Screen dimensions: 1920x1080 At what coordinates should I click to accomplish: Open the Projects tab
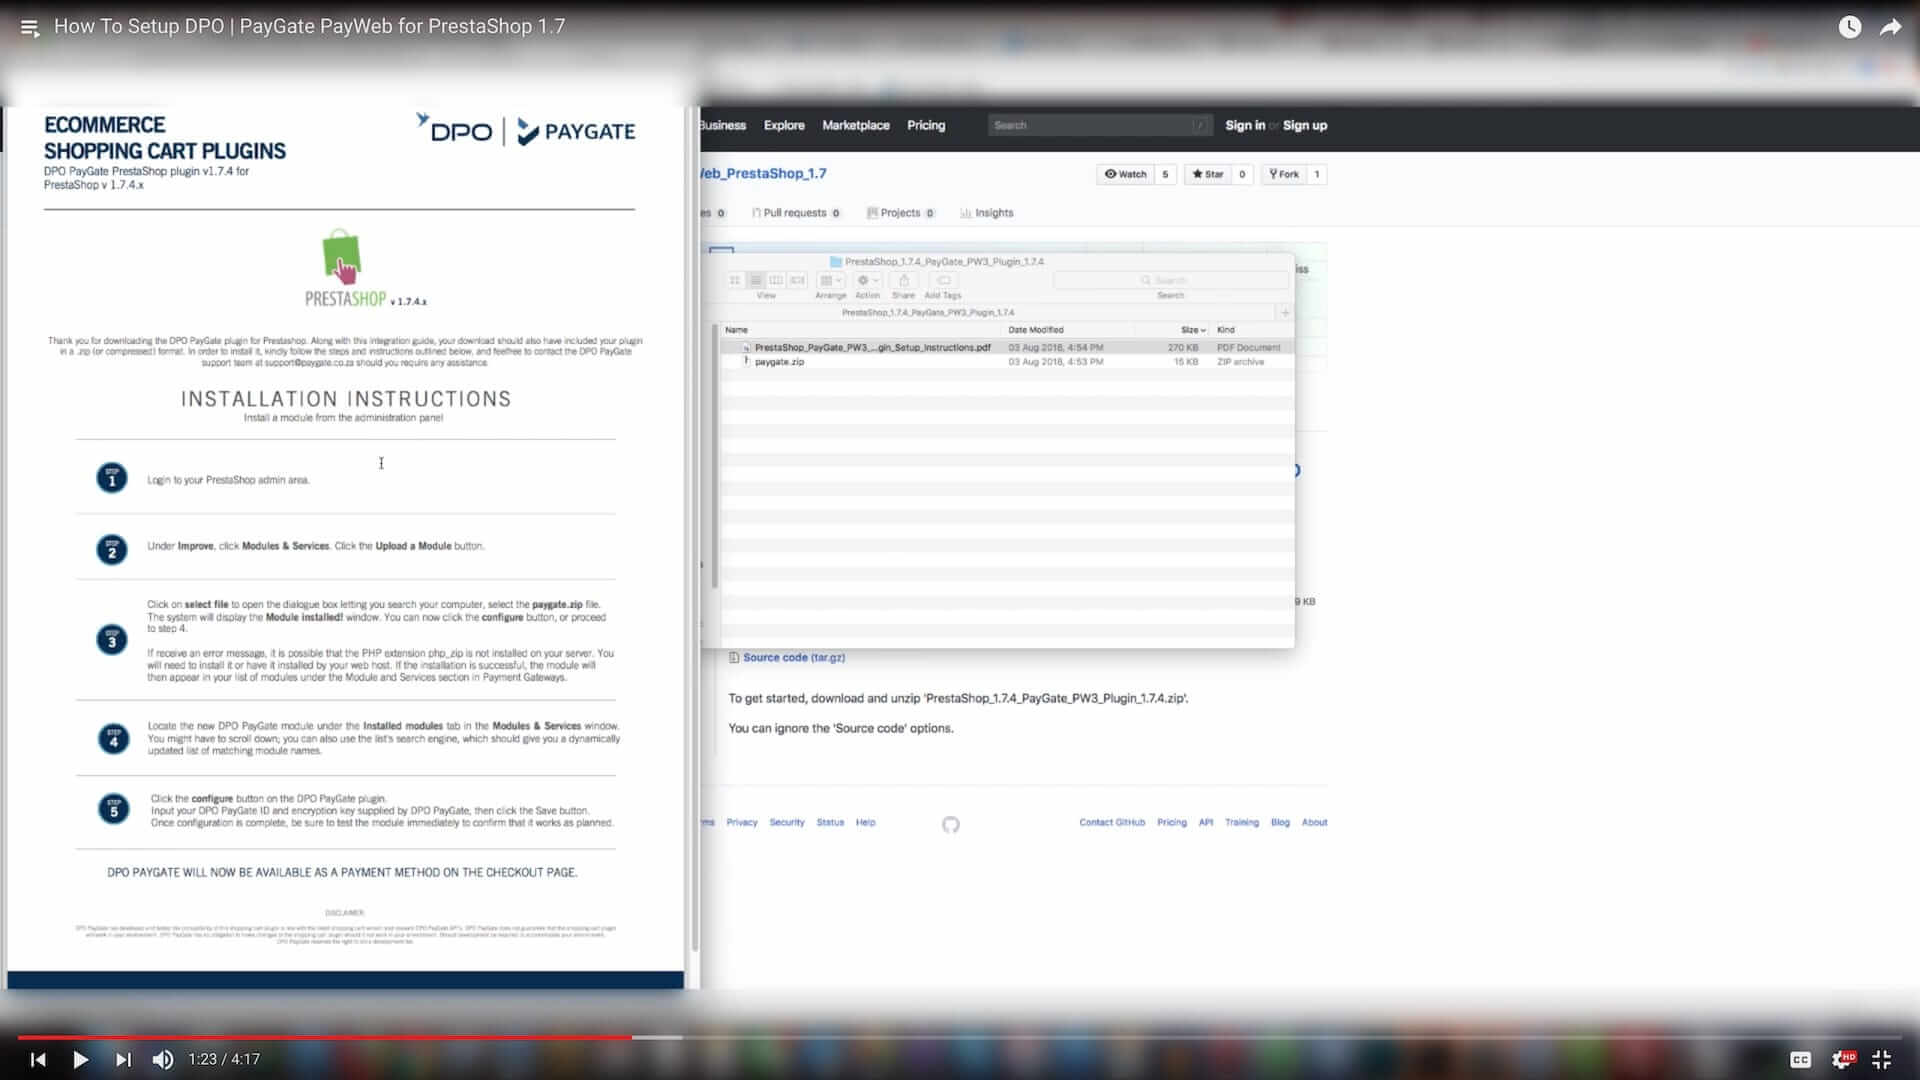coord(900,213)
